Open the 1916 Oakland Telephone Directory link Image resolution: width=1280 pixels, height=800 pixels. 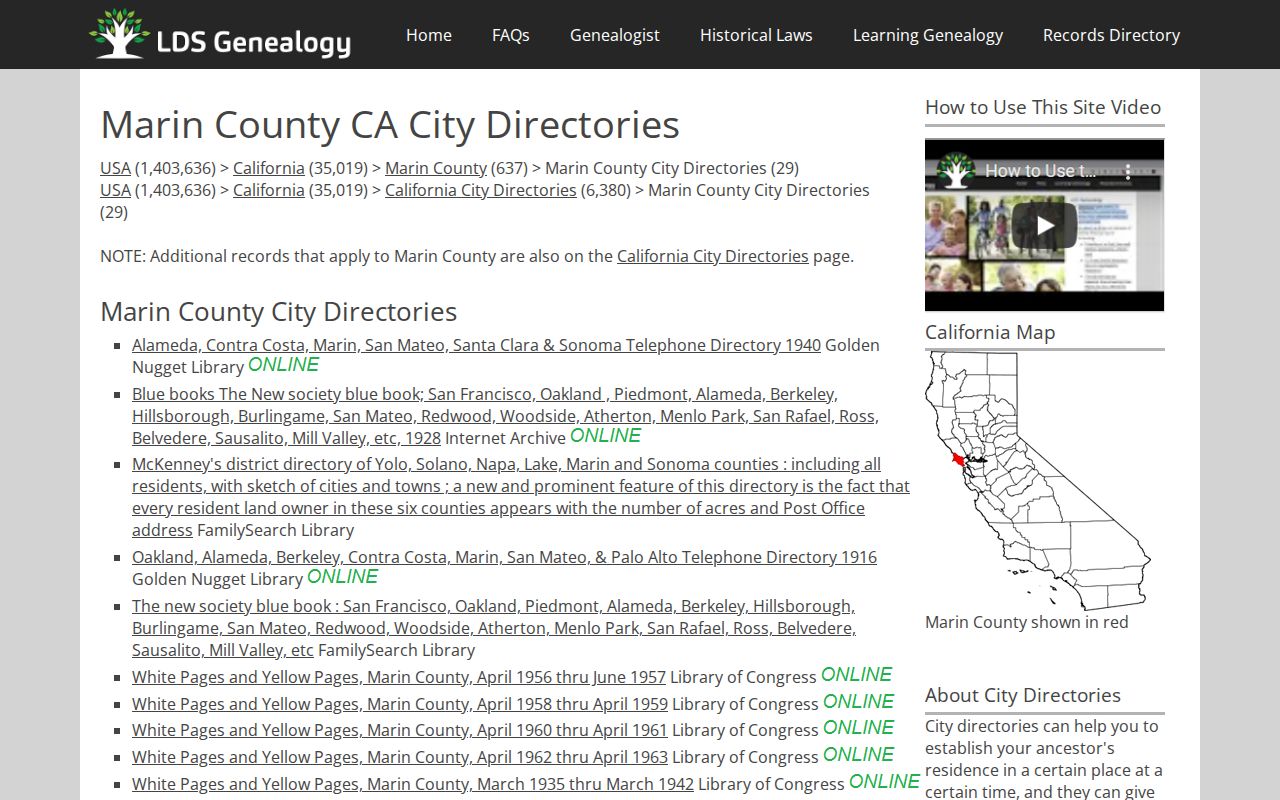click(x=504, y=557)
